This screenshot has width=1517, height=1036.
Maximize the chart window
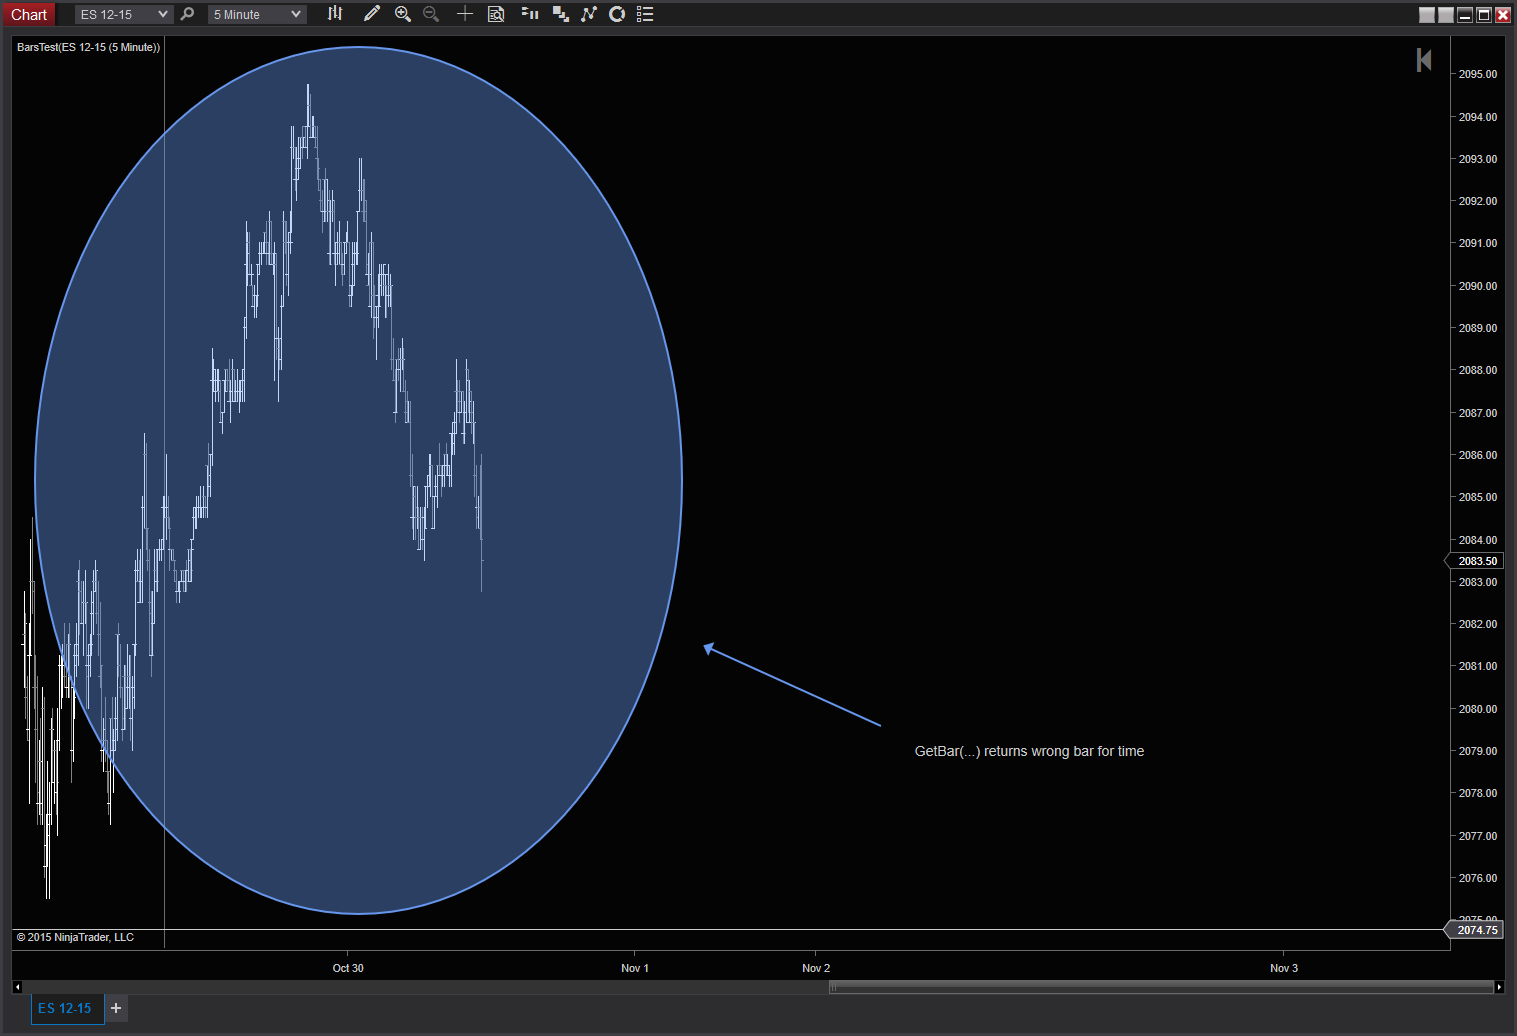(1484, 14)
